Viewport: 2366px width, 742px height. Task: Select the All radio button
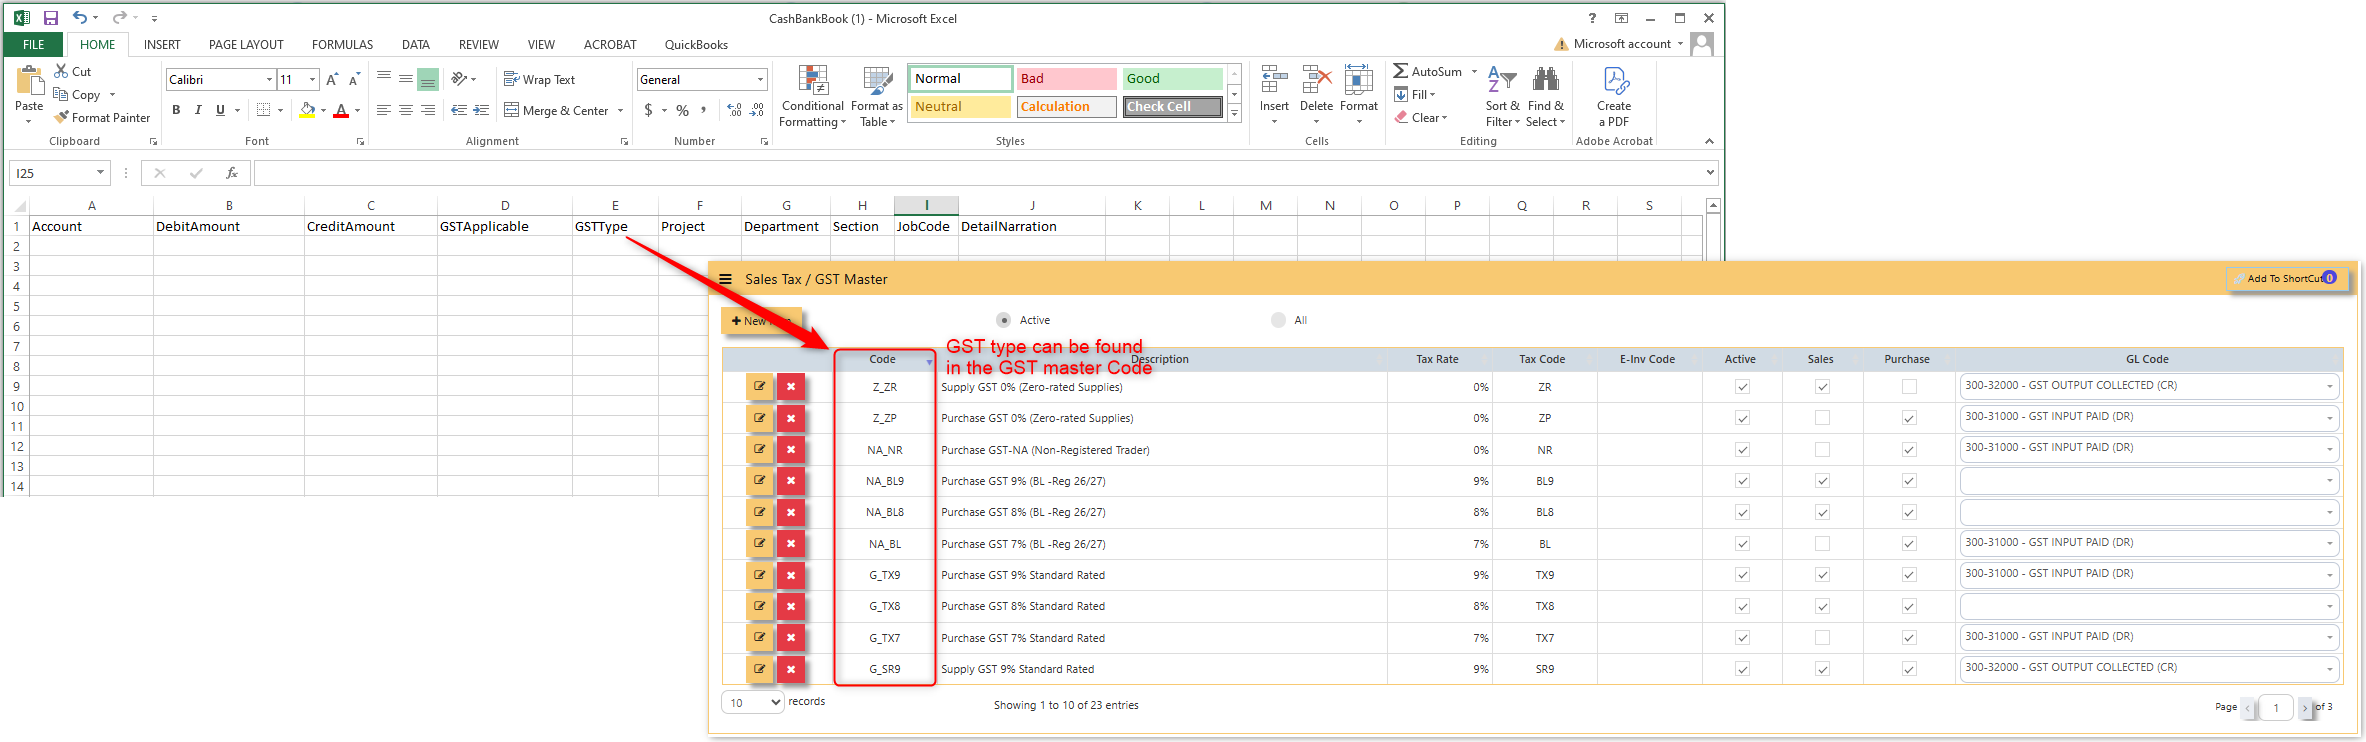click(x=1278, y=320)
